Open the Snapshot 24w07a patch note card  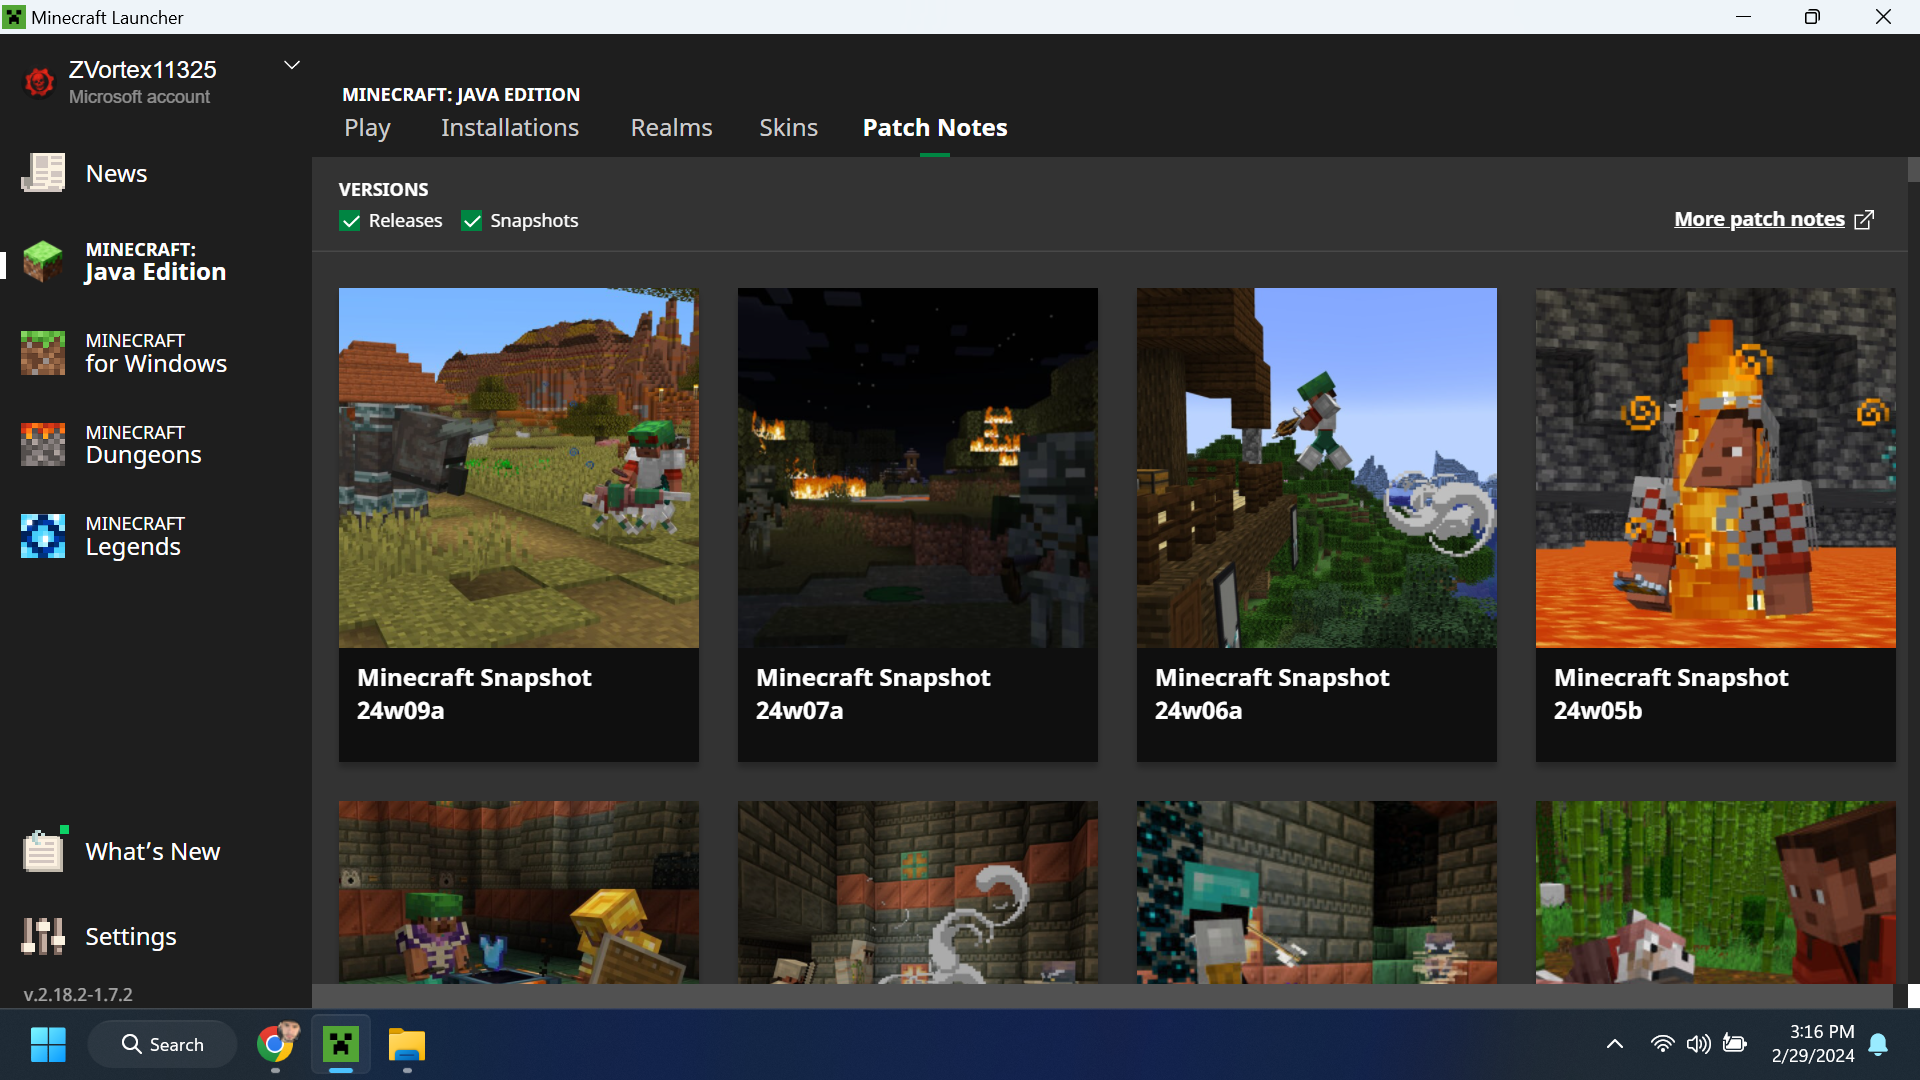(917, 525)
